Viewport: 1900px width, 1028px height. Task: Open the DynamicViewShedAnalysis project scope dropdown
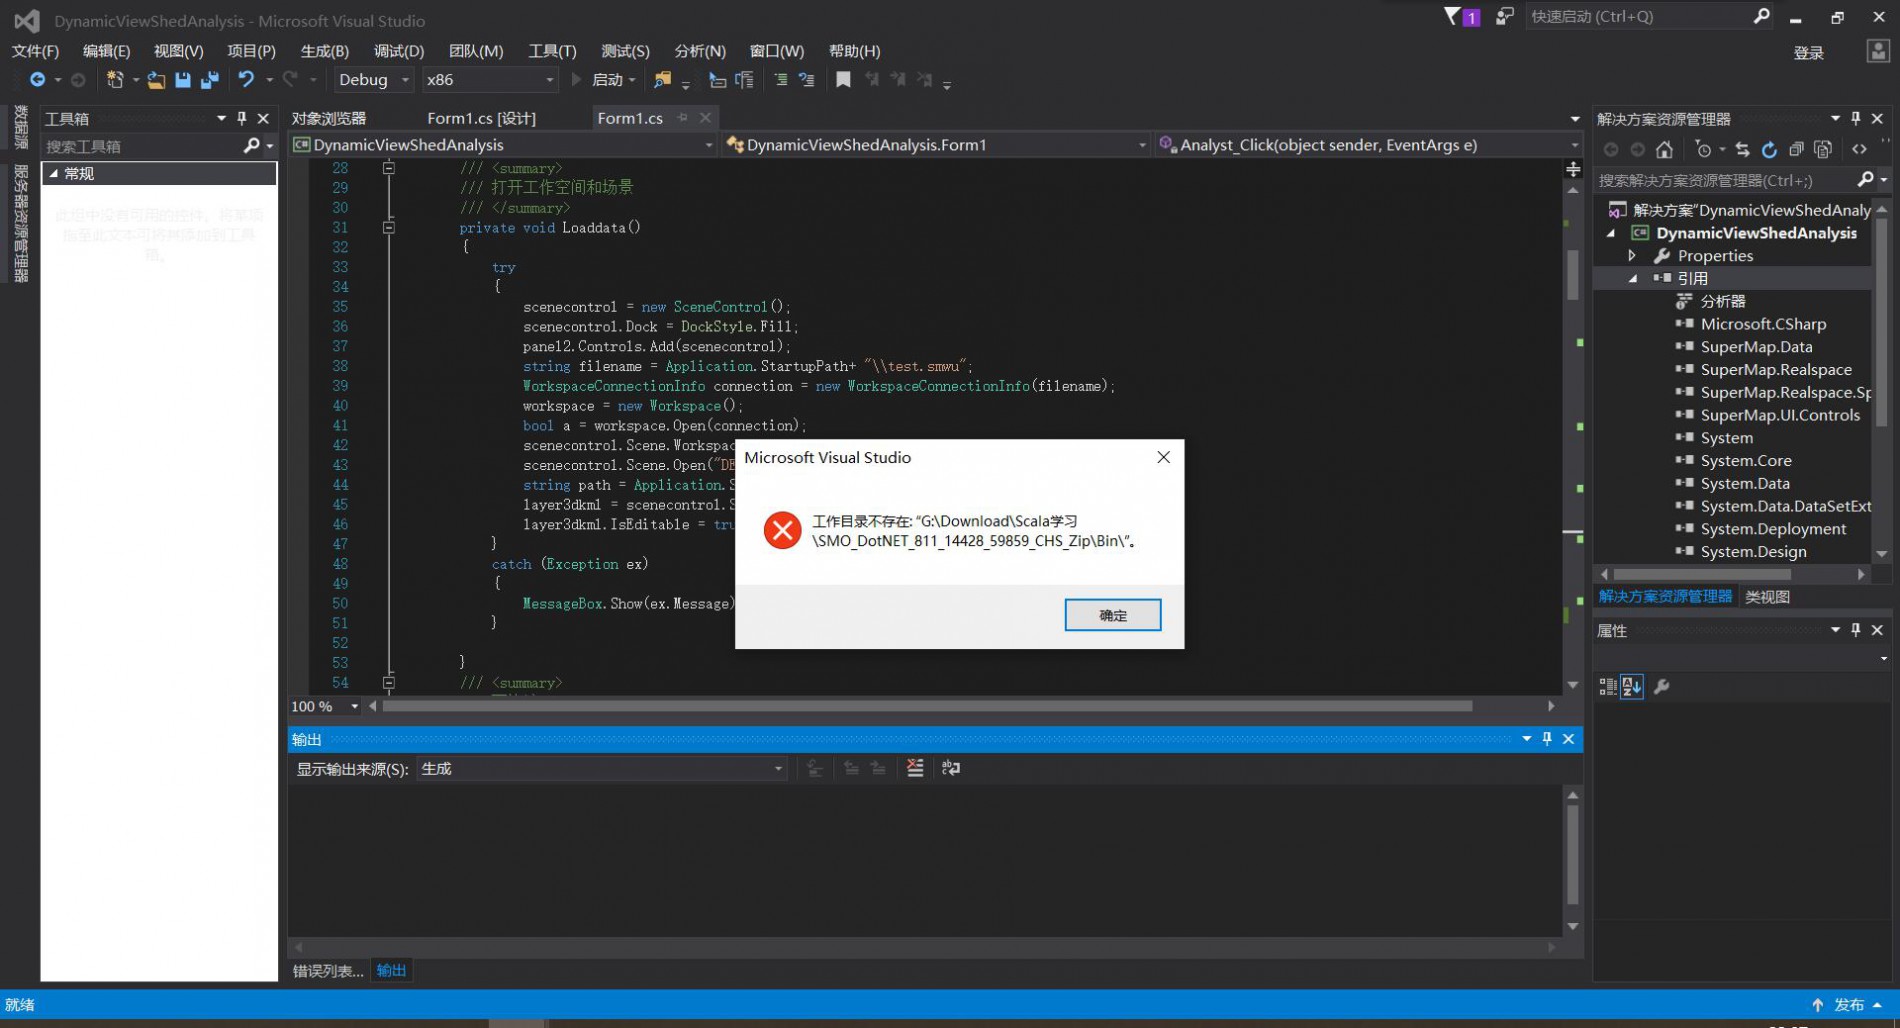tap(503, 145)
